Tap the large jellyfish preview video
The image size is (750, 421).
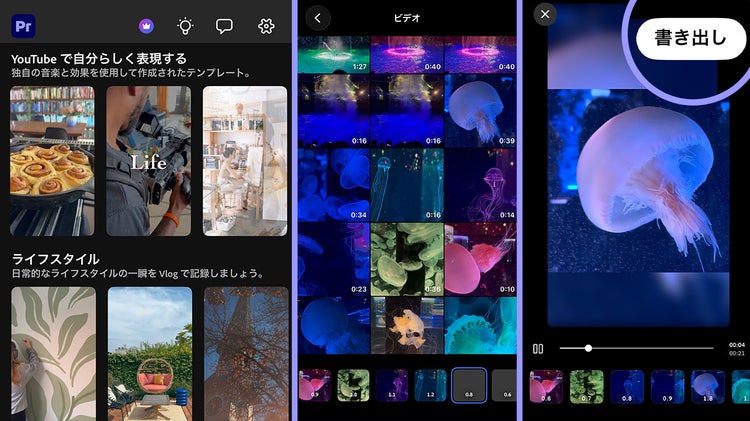pyautogui.click(x=638, y=181)
